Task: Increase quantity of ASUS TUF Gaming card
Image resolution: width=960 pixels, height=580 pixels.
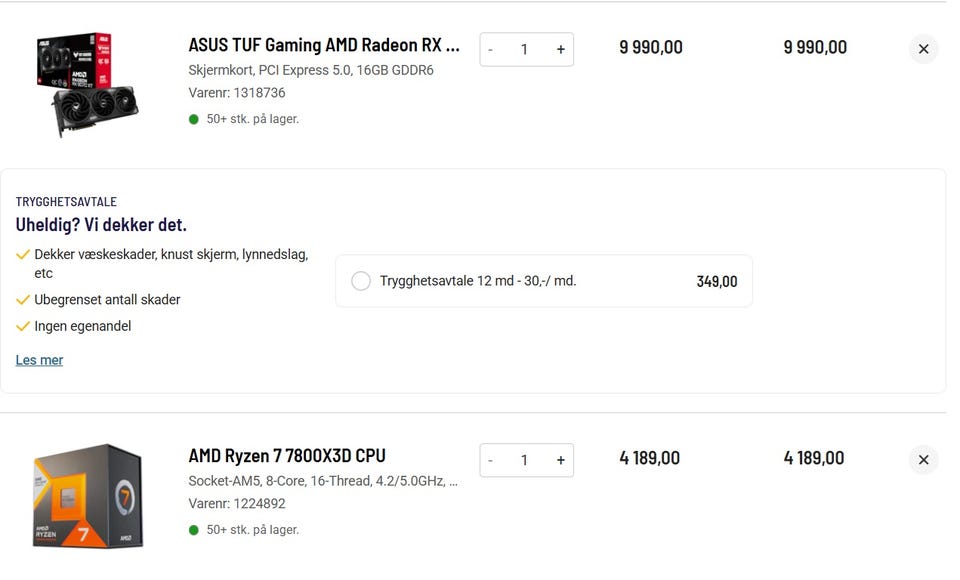Action: (560, 50)
